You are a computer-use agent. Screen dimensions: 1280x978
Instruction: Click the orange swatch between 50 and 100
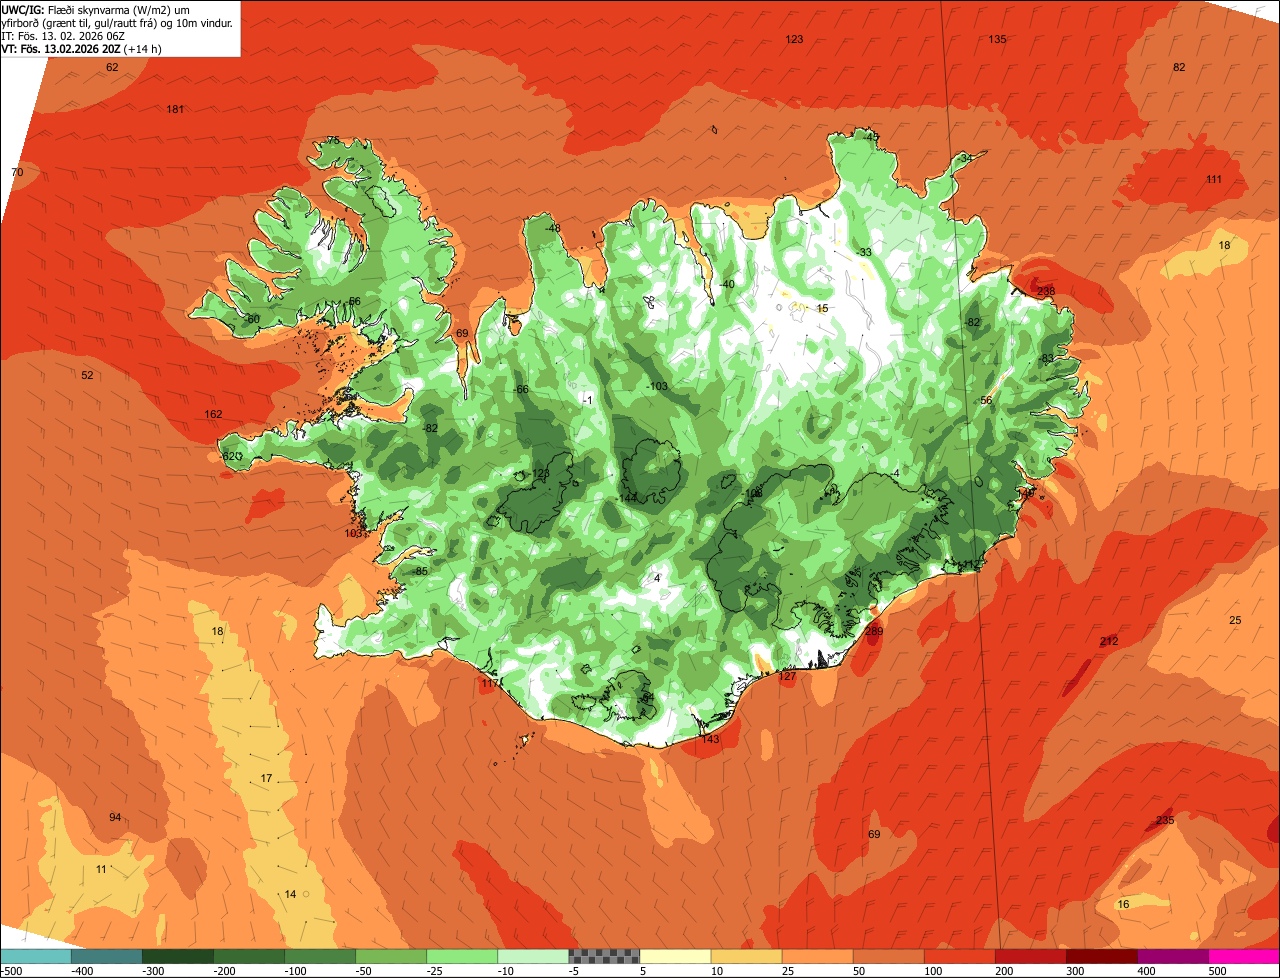[x=889, y=956]
